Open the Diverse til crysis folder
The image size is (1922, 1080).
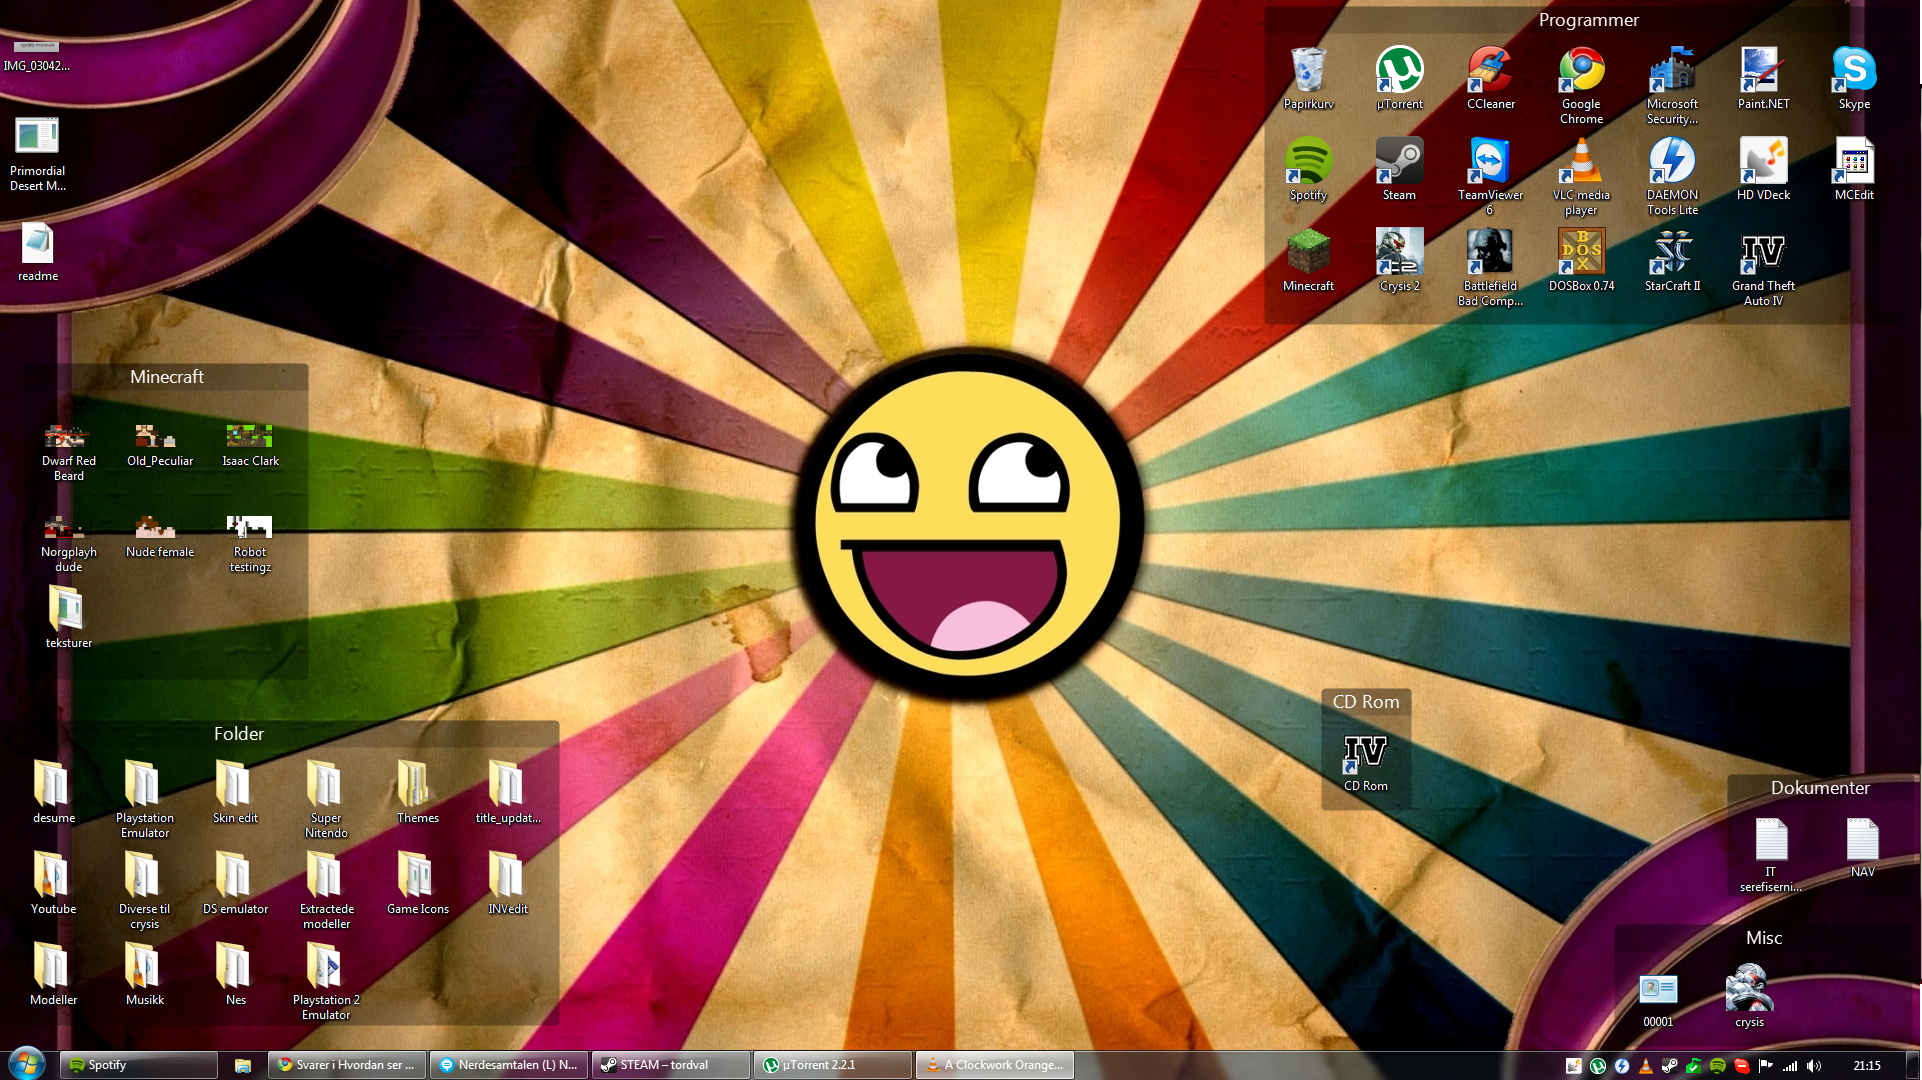(x=144, y=890)
